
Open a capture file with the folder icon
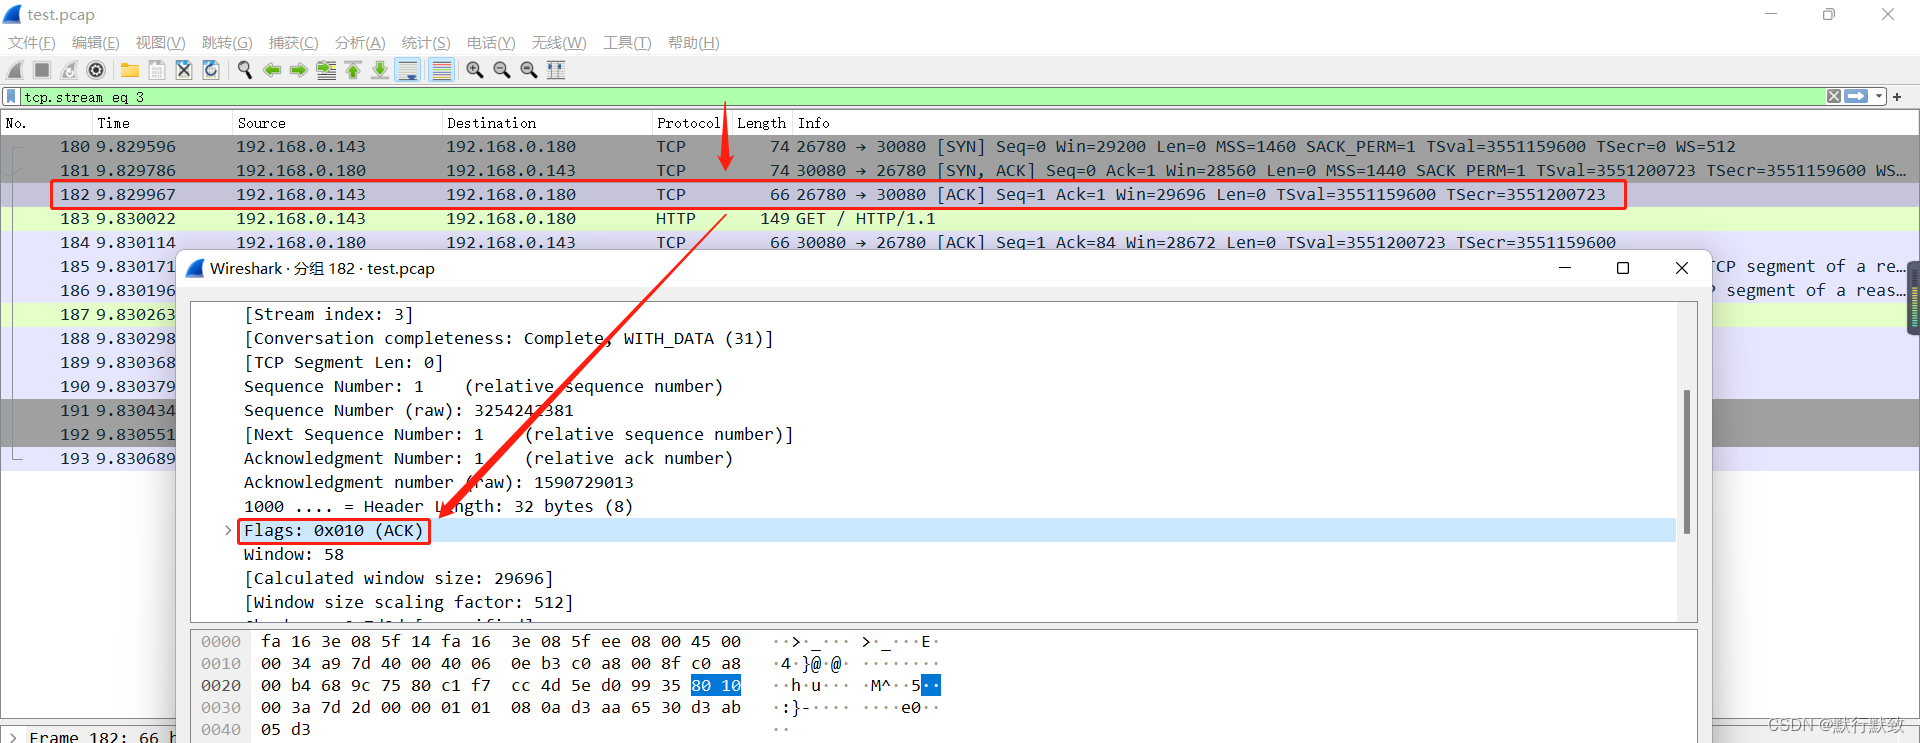coord(130,70)
